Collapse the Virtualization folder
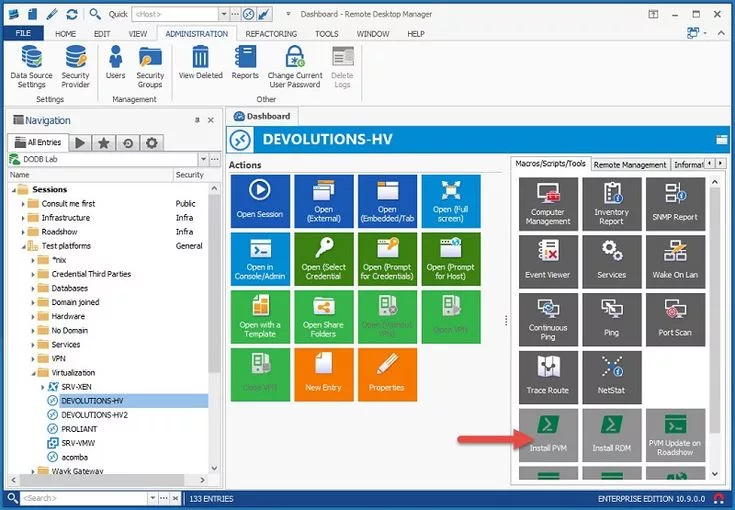 click(33, 372)
